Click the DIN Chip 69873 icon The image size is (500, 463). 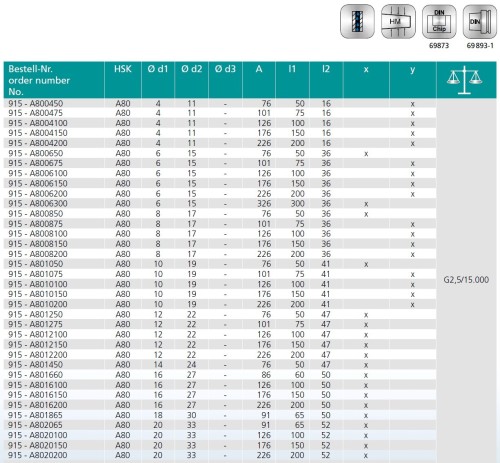pyautogui.click(x=439, y=21)
